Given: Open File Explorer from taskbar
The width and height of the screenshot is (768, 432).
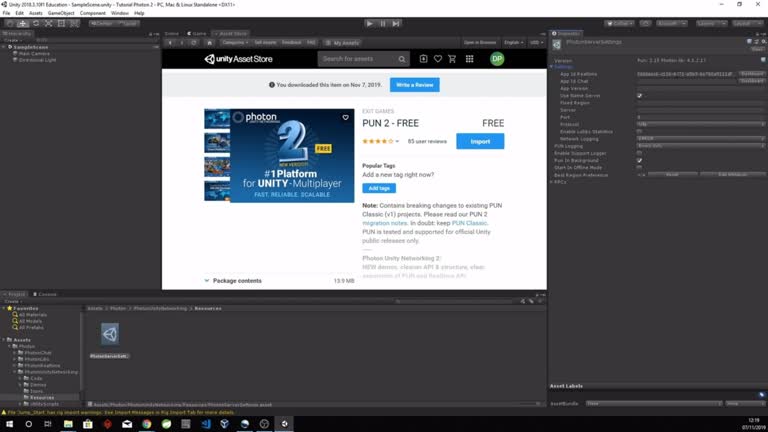Looking at the screenshot, I should [x=68, y=424].
